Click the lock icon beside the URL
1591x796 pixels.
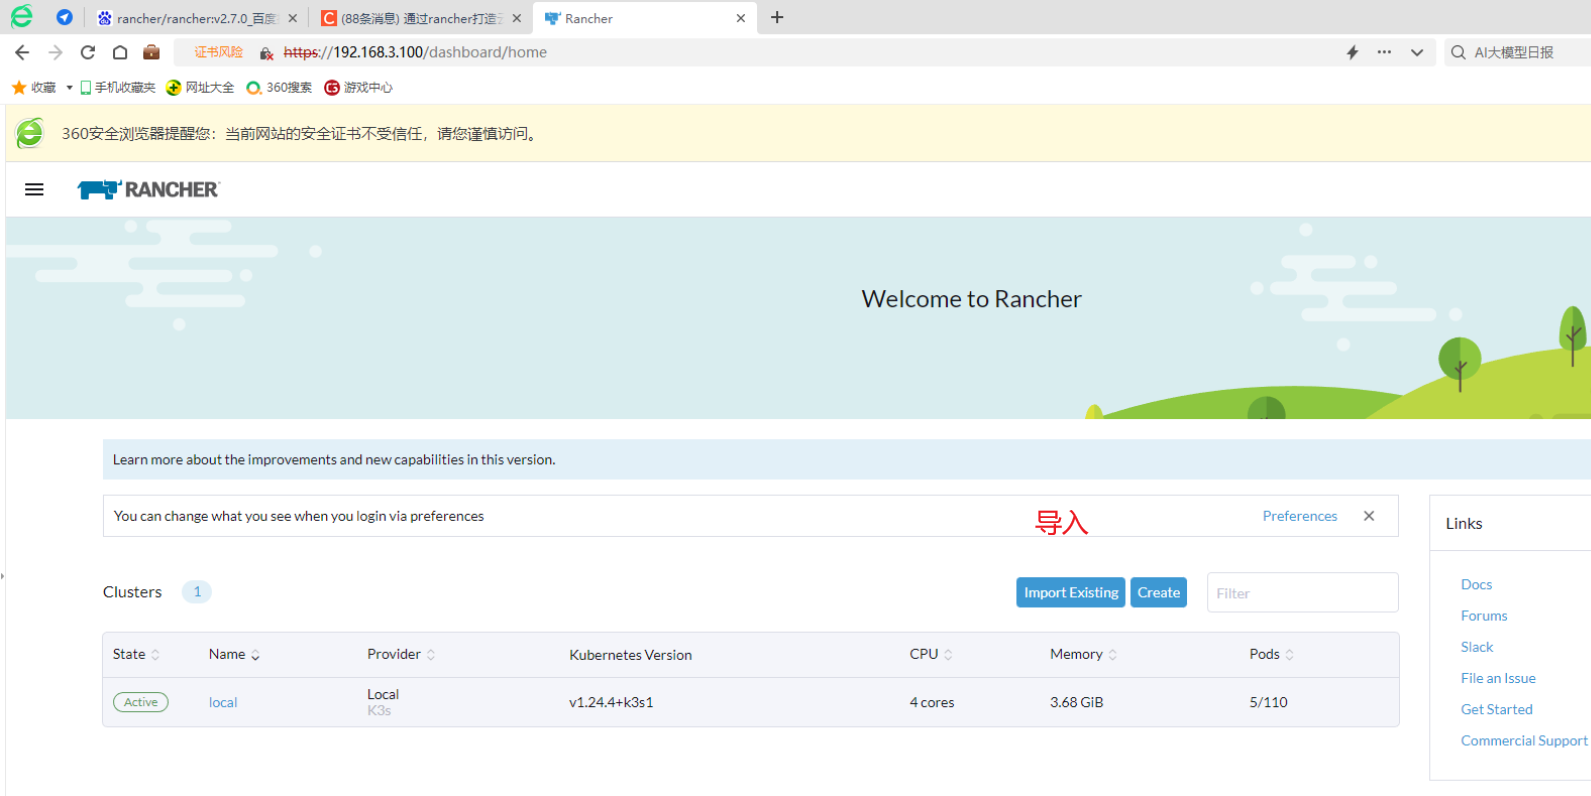point(266,53)
